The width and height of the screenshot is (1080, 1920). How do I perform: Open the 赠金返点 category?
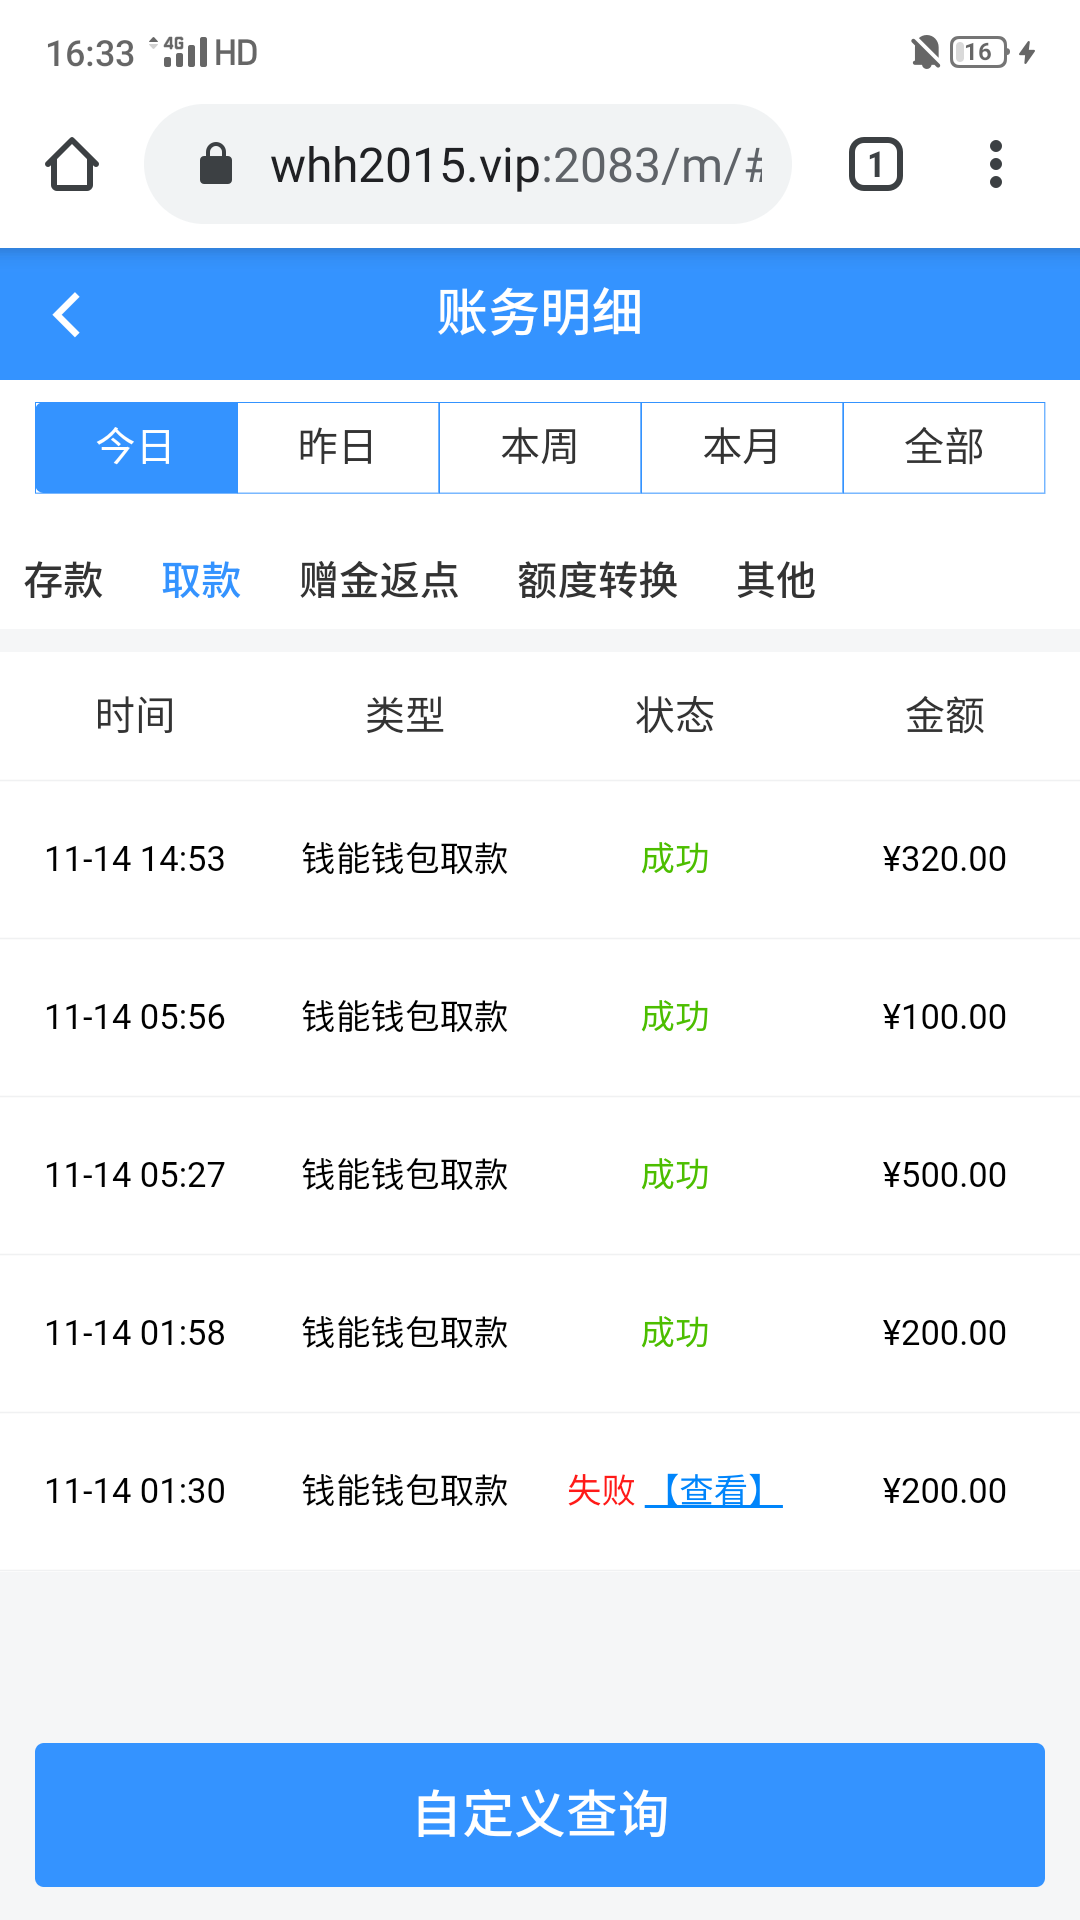pos(379,580)
